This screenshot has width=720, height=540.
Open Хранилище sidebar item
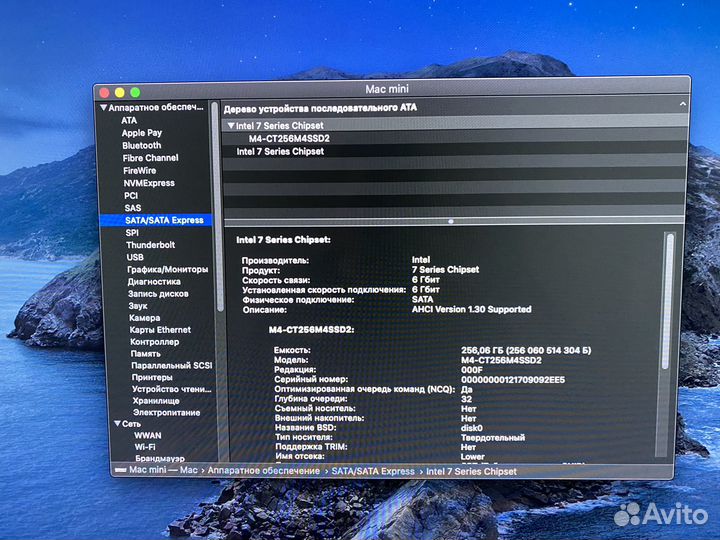pyautogui.click(x=156, y=401)
